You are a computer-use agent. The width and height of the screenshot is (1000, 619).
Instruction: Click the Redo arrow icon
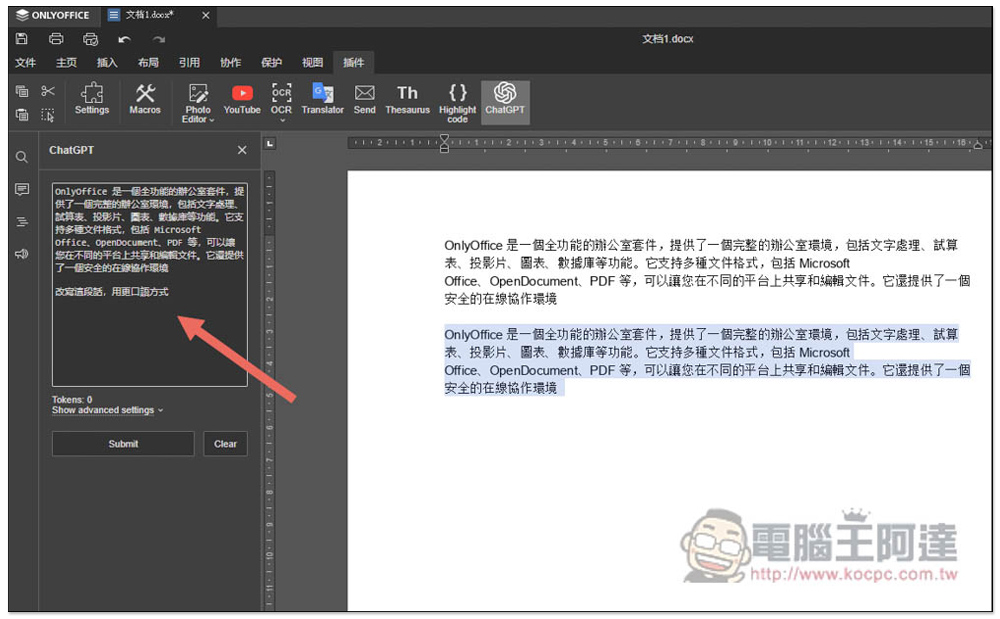click(x=159, y=40)
